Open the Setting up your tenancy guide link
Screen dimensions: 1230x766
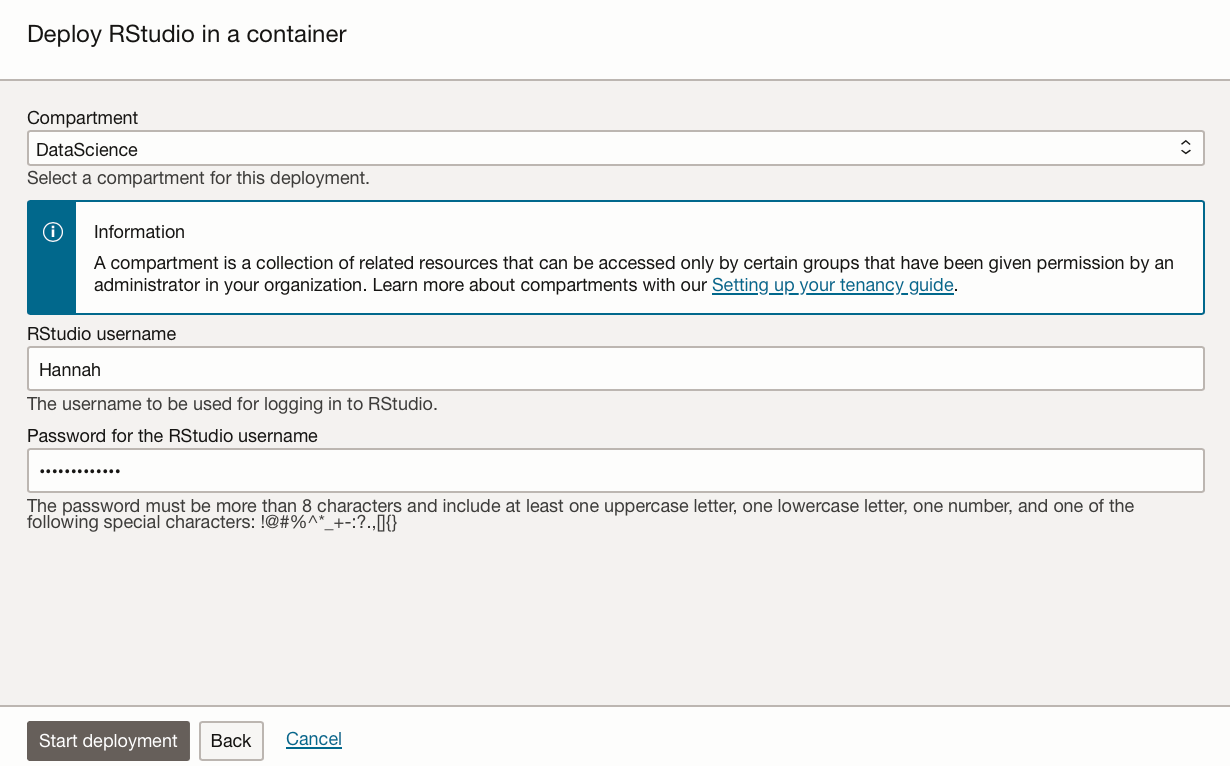832,285
